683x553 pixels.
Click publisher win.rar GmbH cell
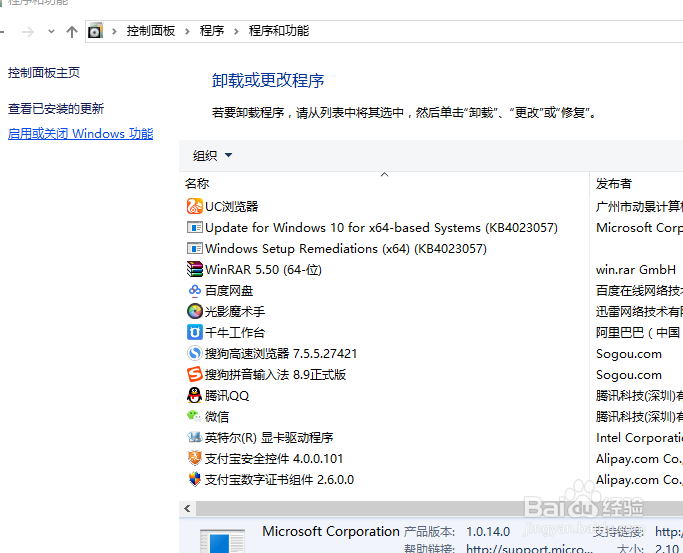pyautogui.click(x=636, y=270)
